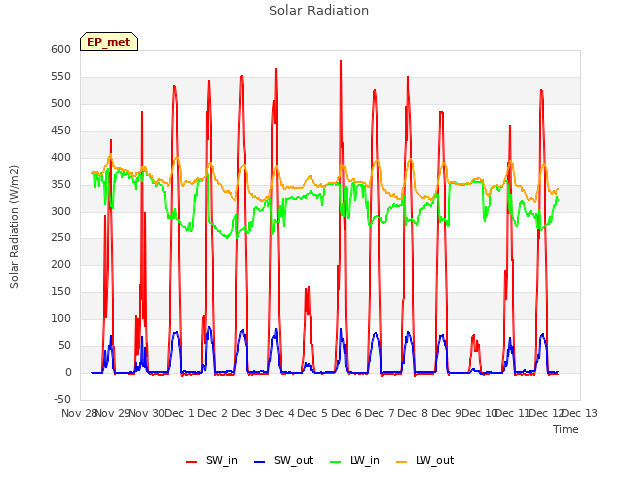Click the 300 y-axis tick label

pos(61,211)
